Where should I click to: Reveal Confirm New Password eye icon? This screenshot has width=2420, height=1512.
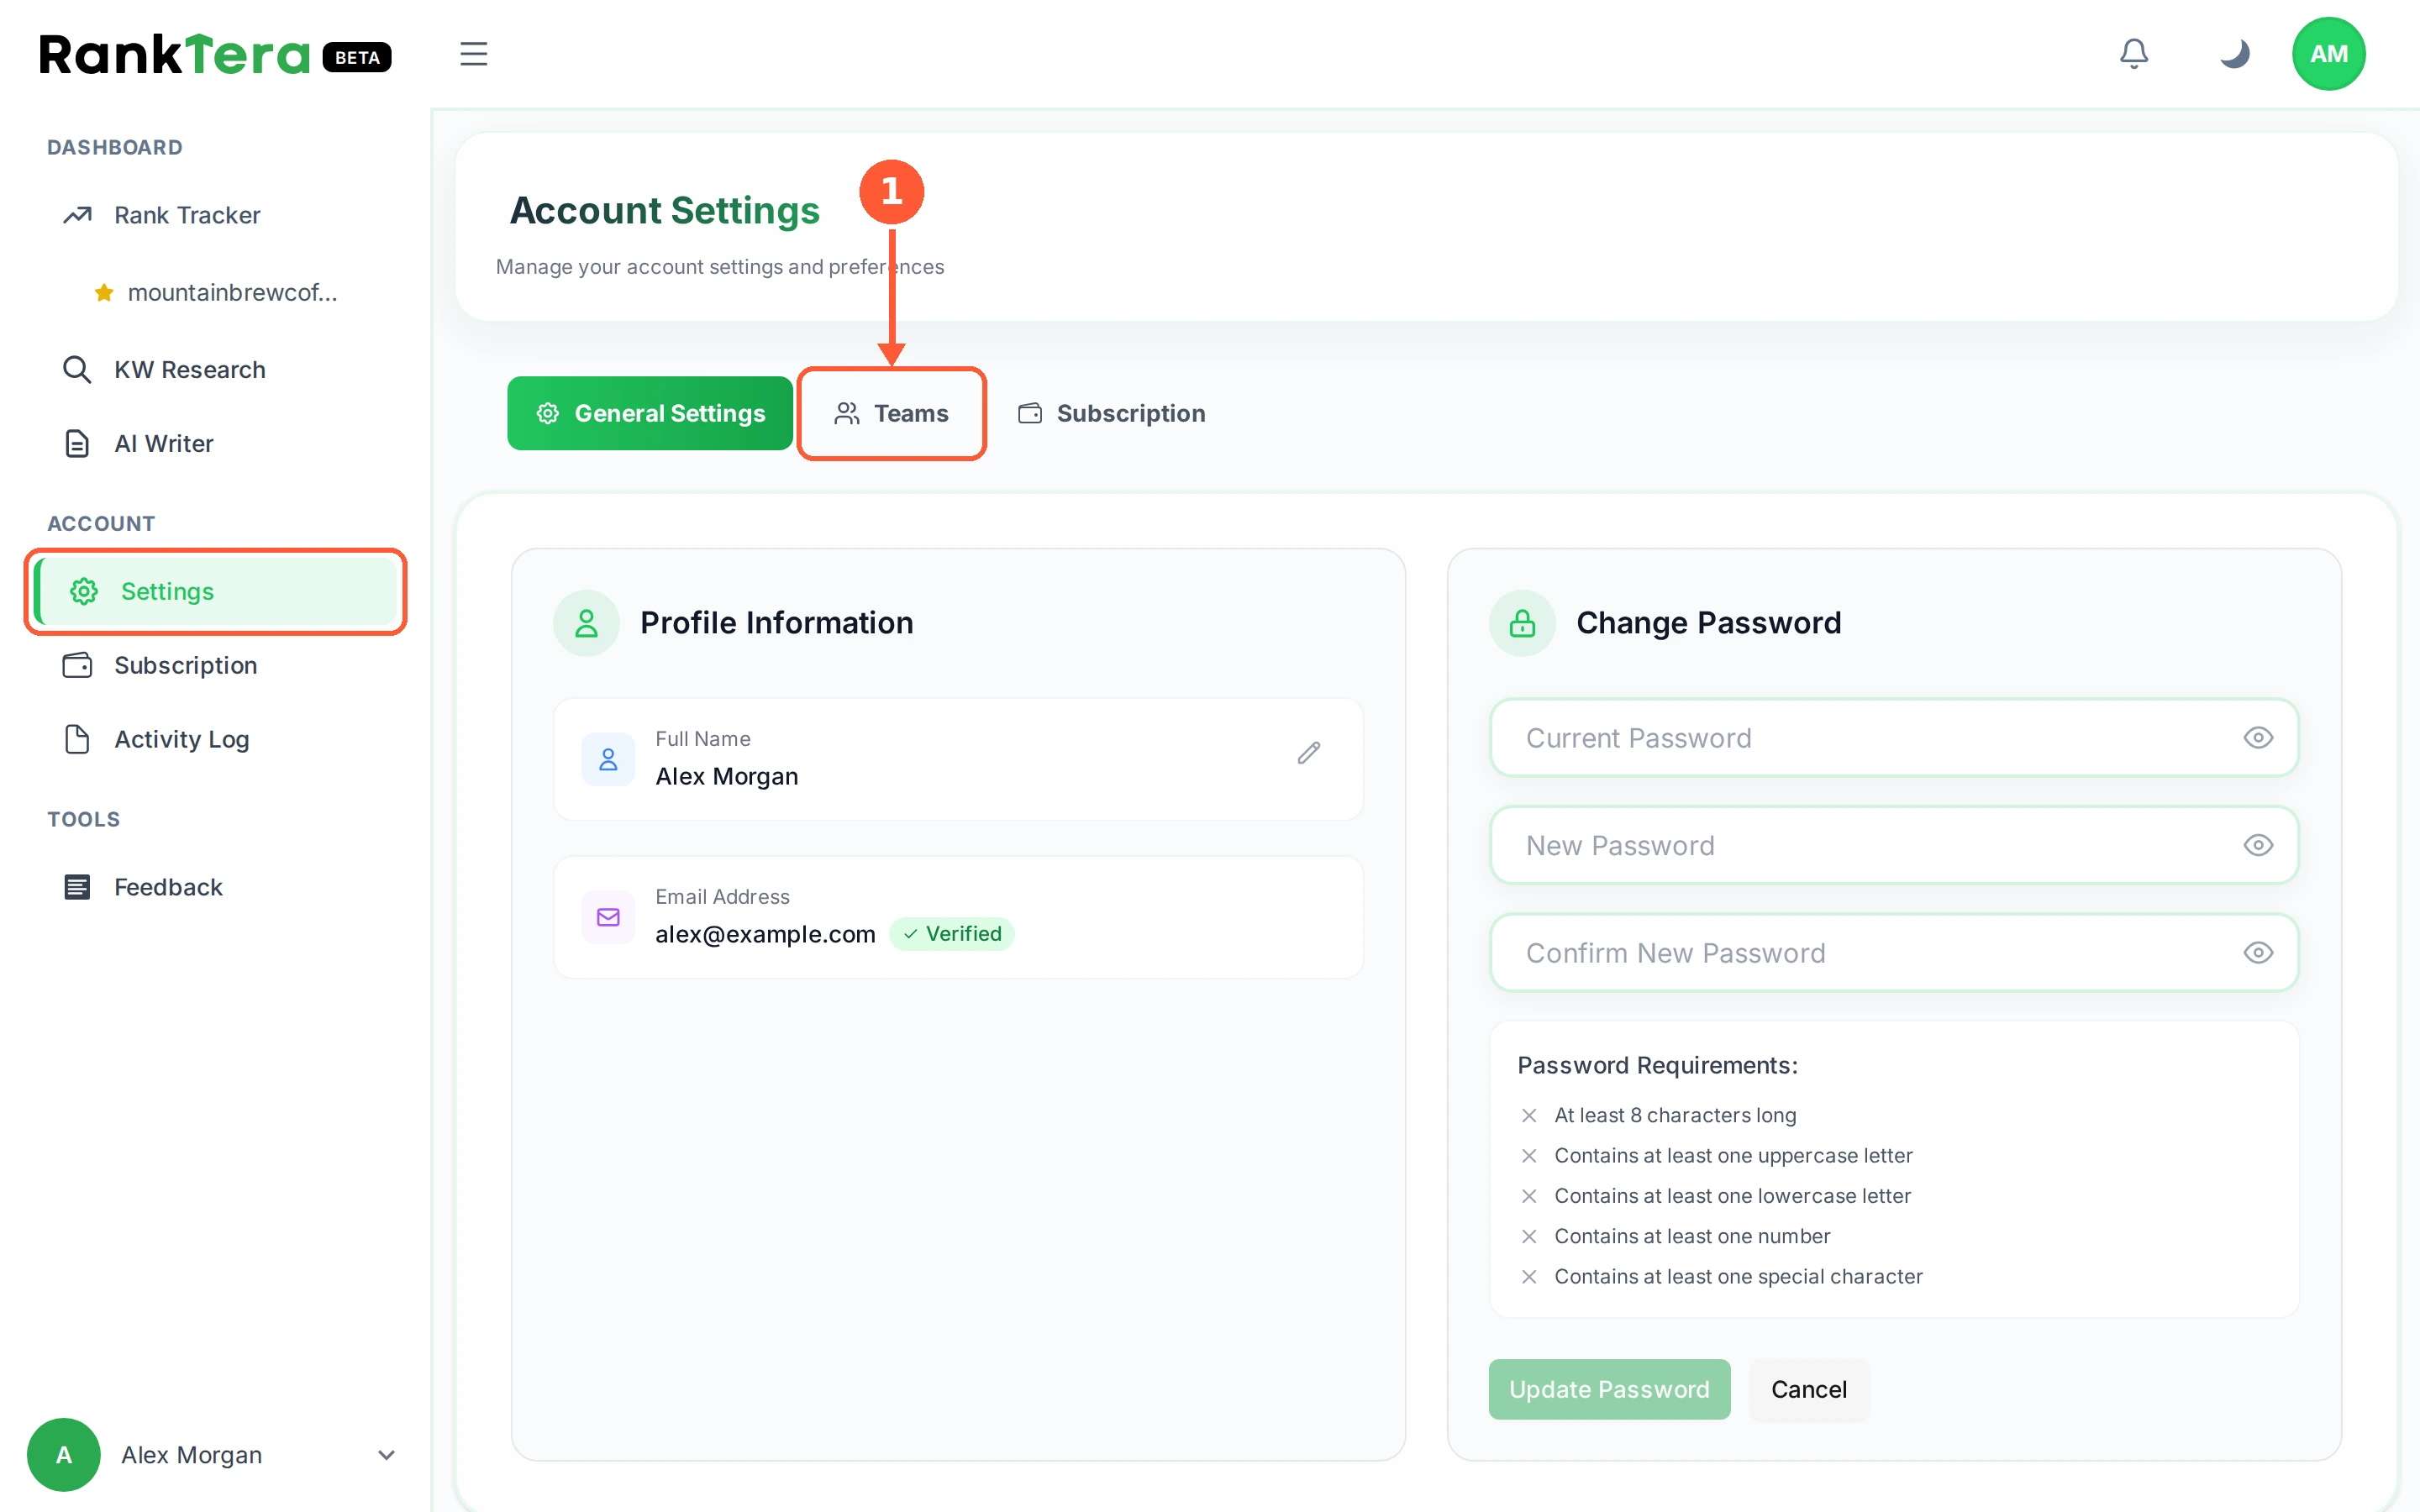click(2258, 953)
